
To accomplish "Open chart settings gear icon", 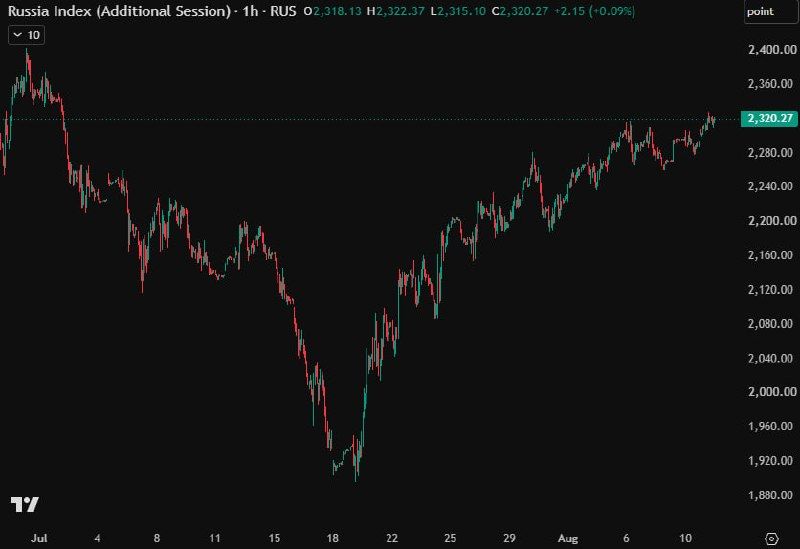I will point(771,538).
